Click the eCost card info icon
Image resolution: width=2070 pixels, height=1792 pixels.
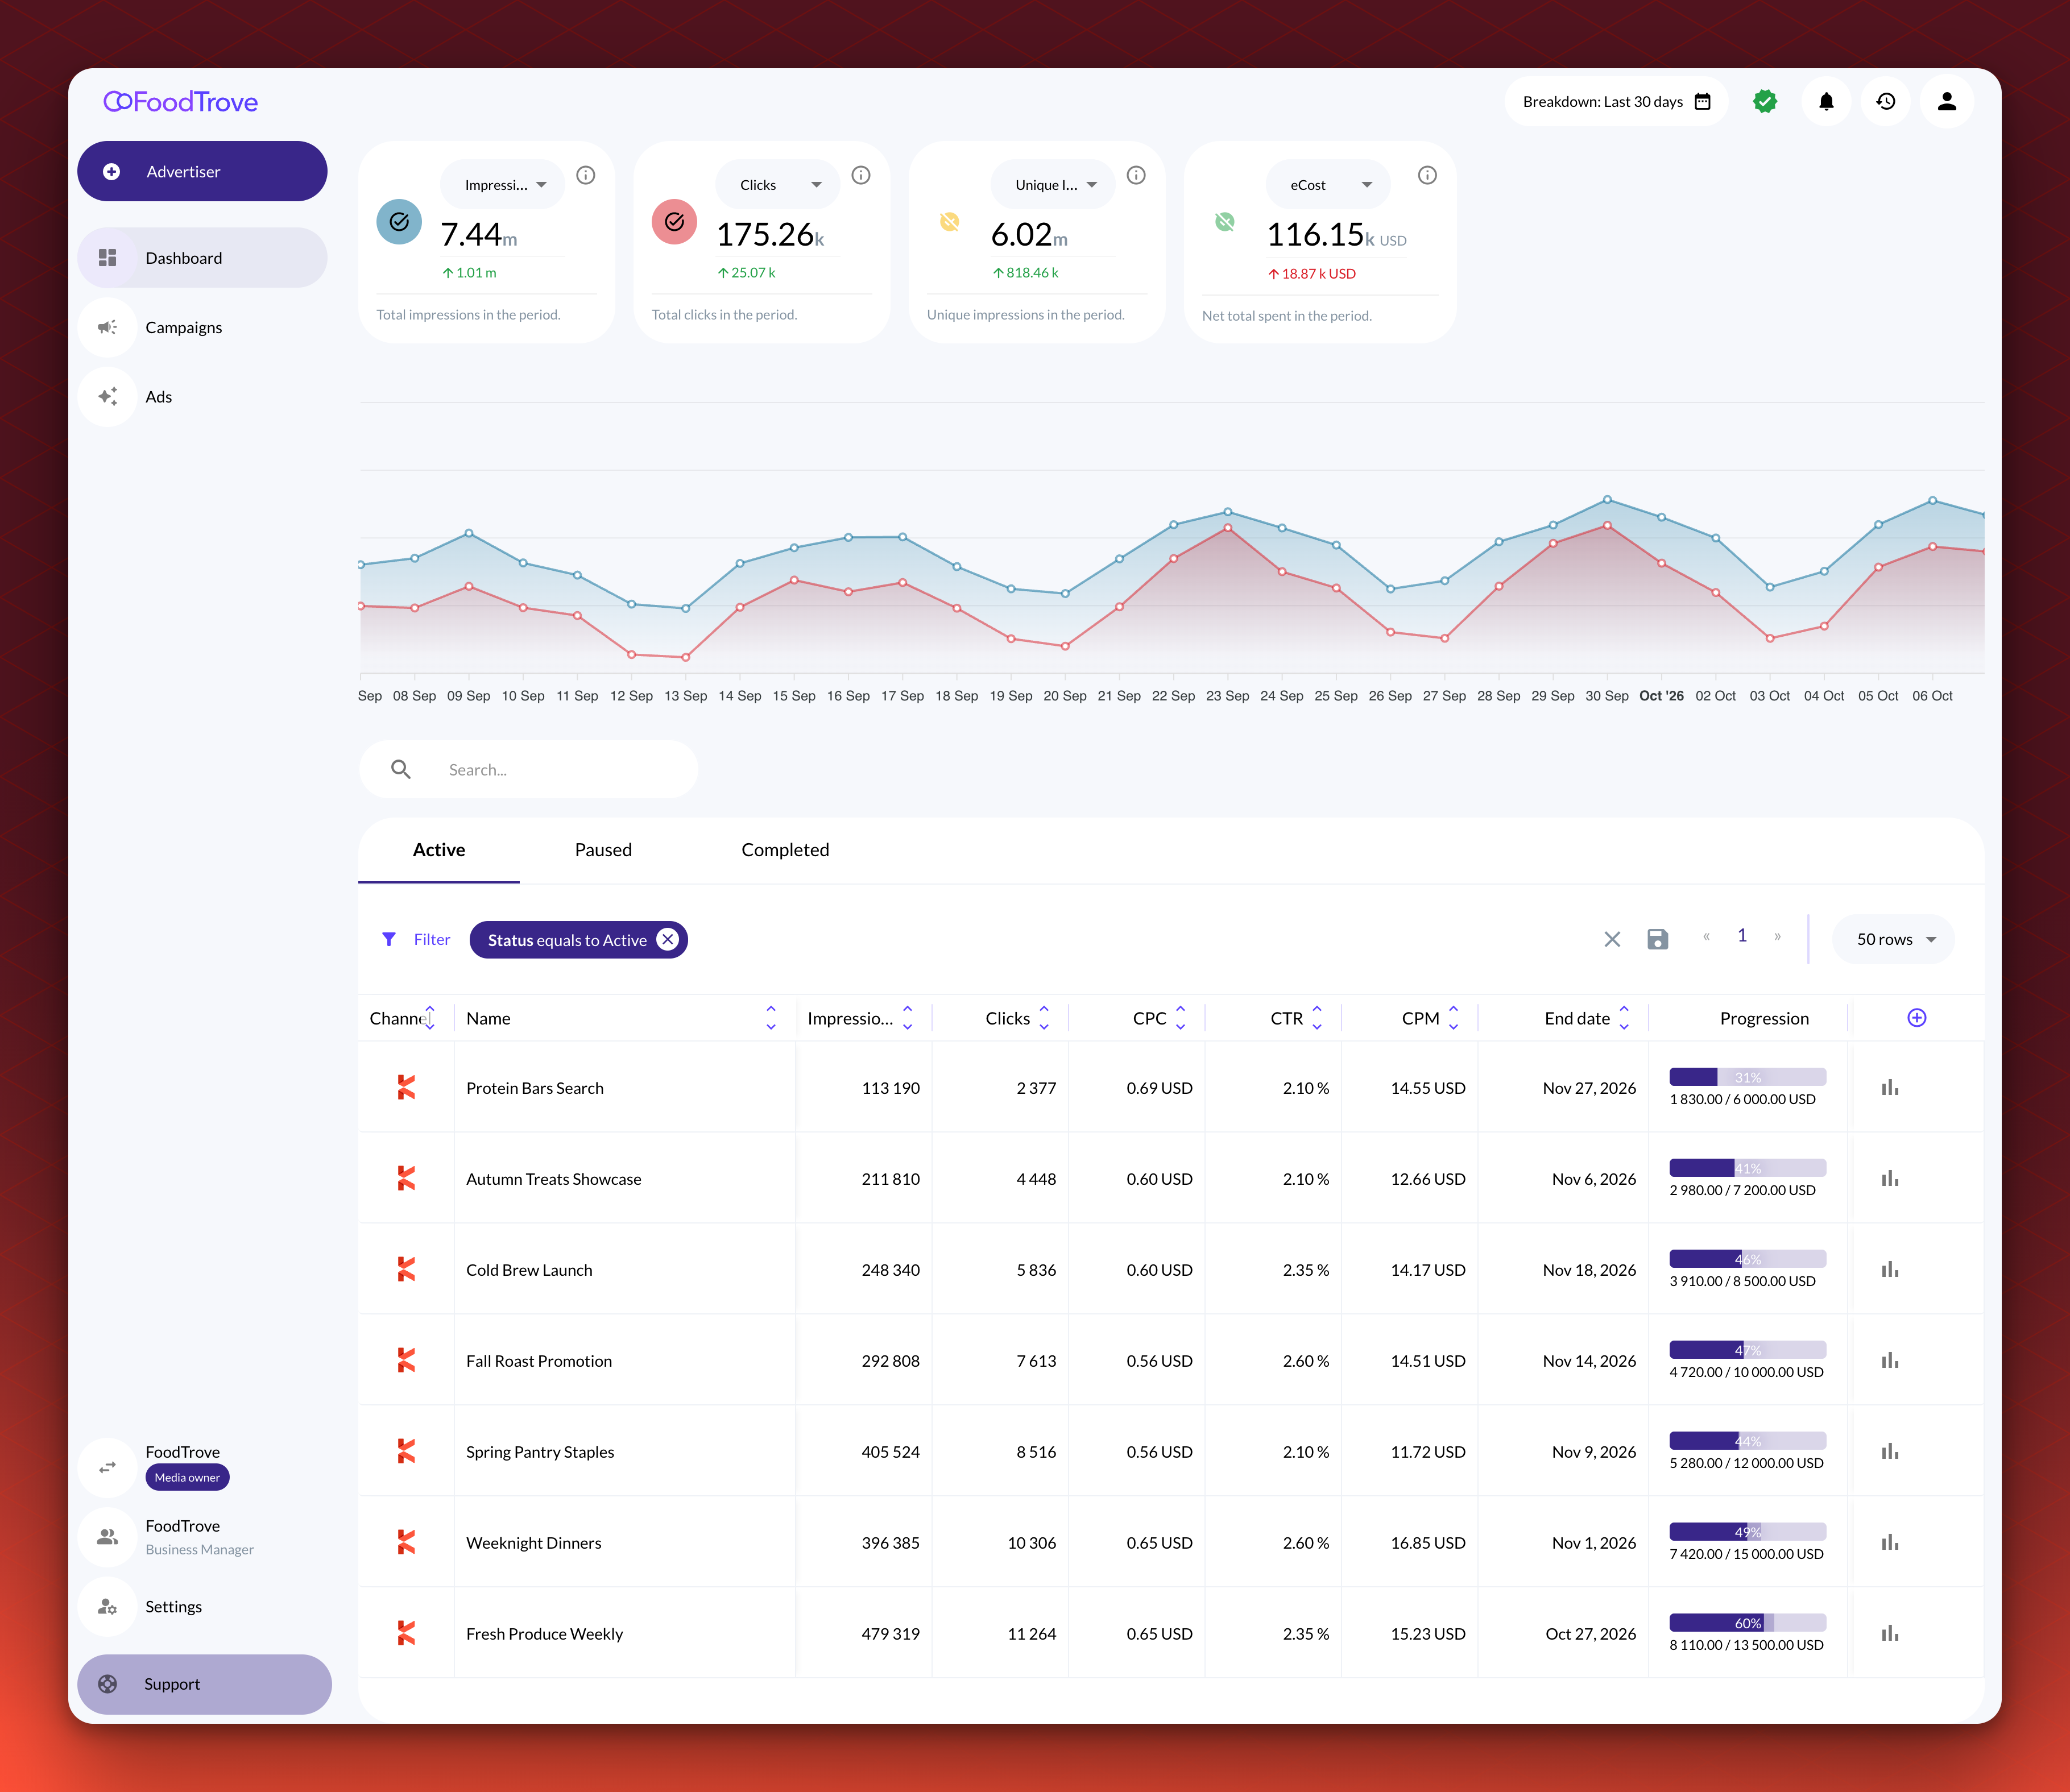tap(1427, 175)
